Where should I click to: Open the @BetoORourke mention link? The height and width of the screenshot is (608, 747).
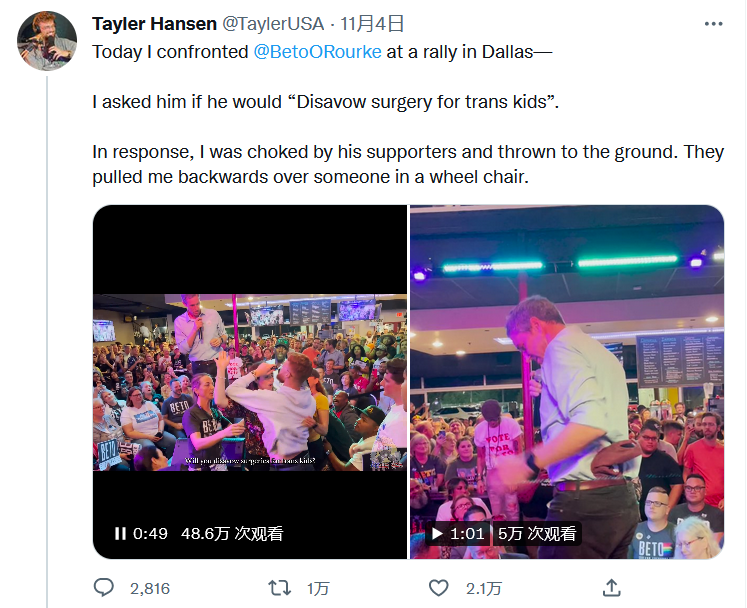coord(318,52)
